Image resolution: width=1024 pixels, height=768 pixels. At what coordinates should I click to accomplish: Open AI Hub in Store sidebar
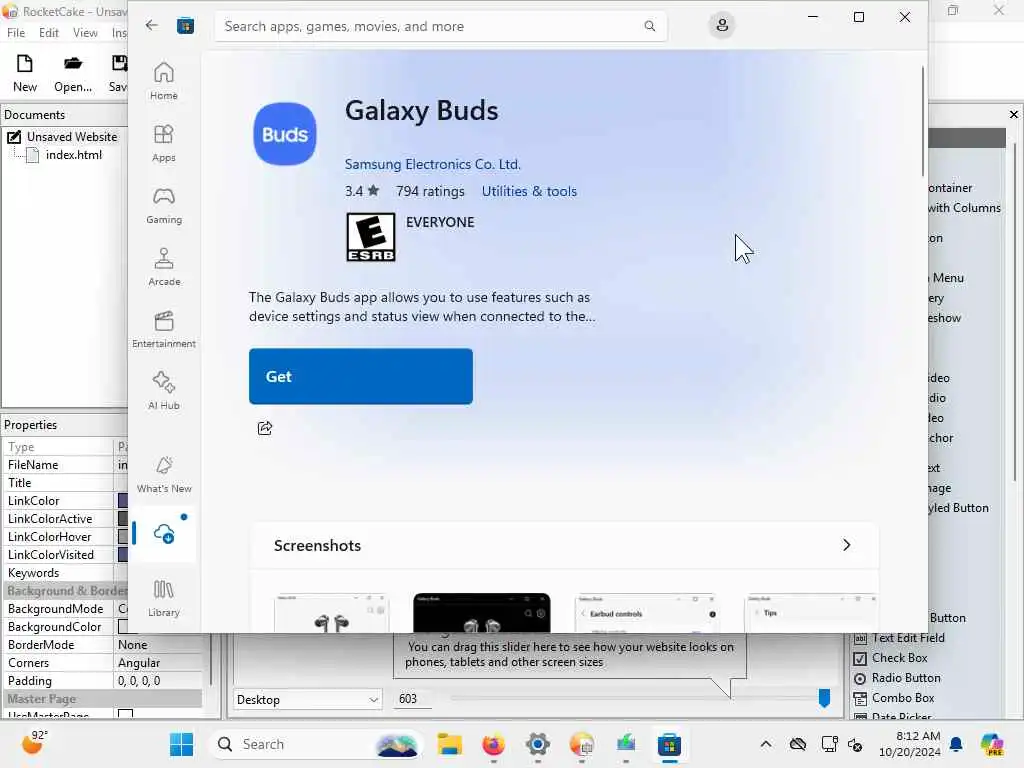[163, 391]
